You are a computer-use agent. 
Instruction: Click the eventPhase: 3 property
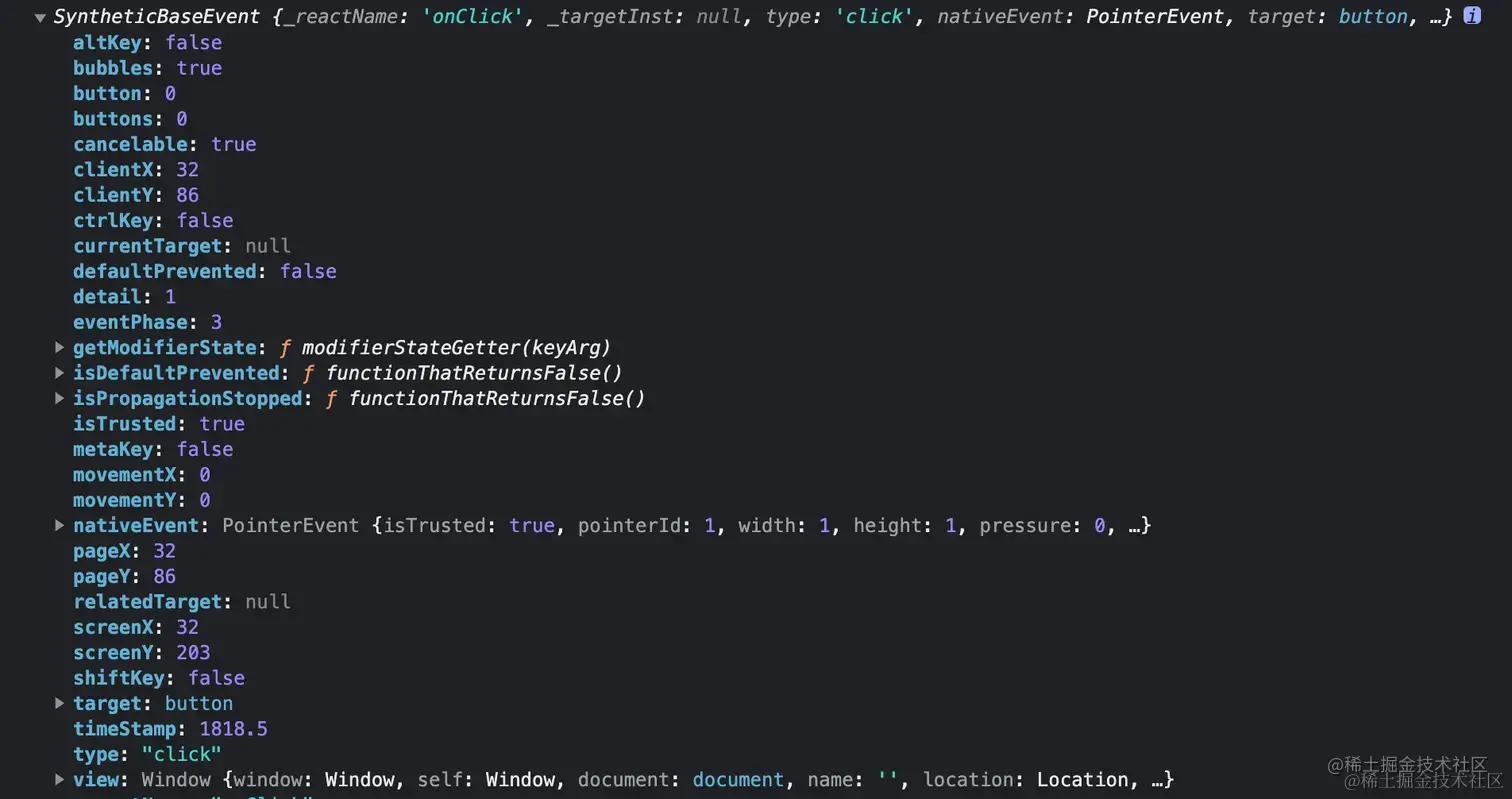pos(147,322)
